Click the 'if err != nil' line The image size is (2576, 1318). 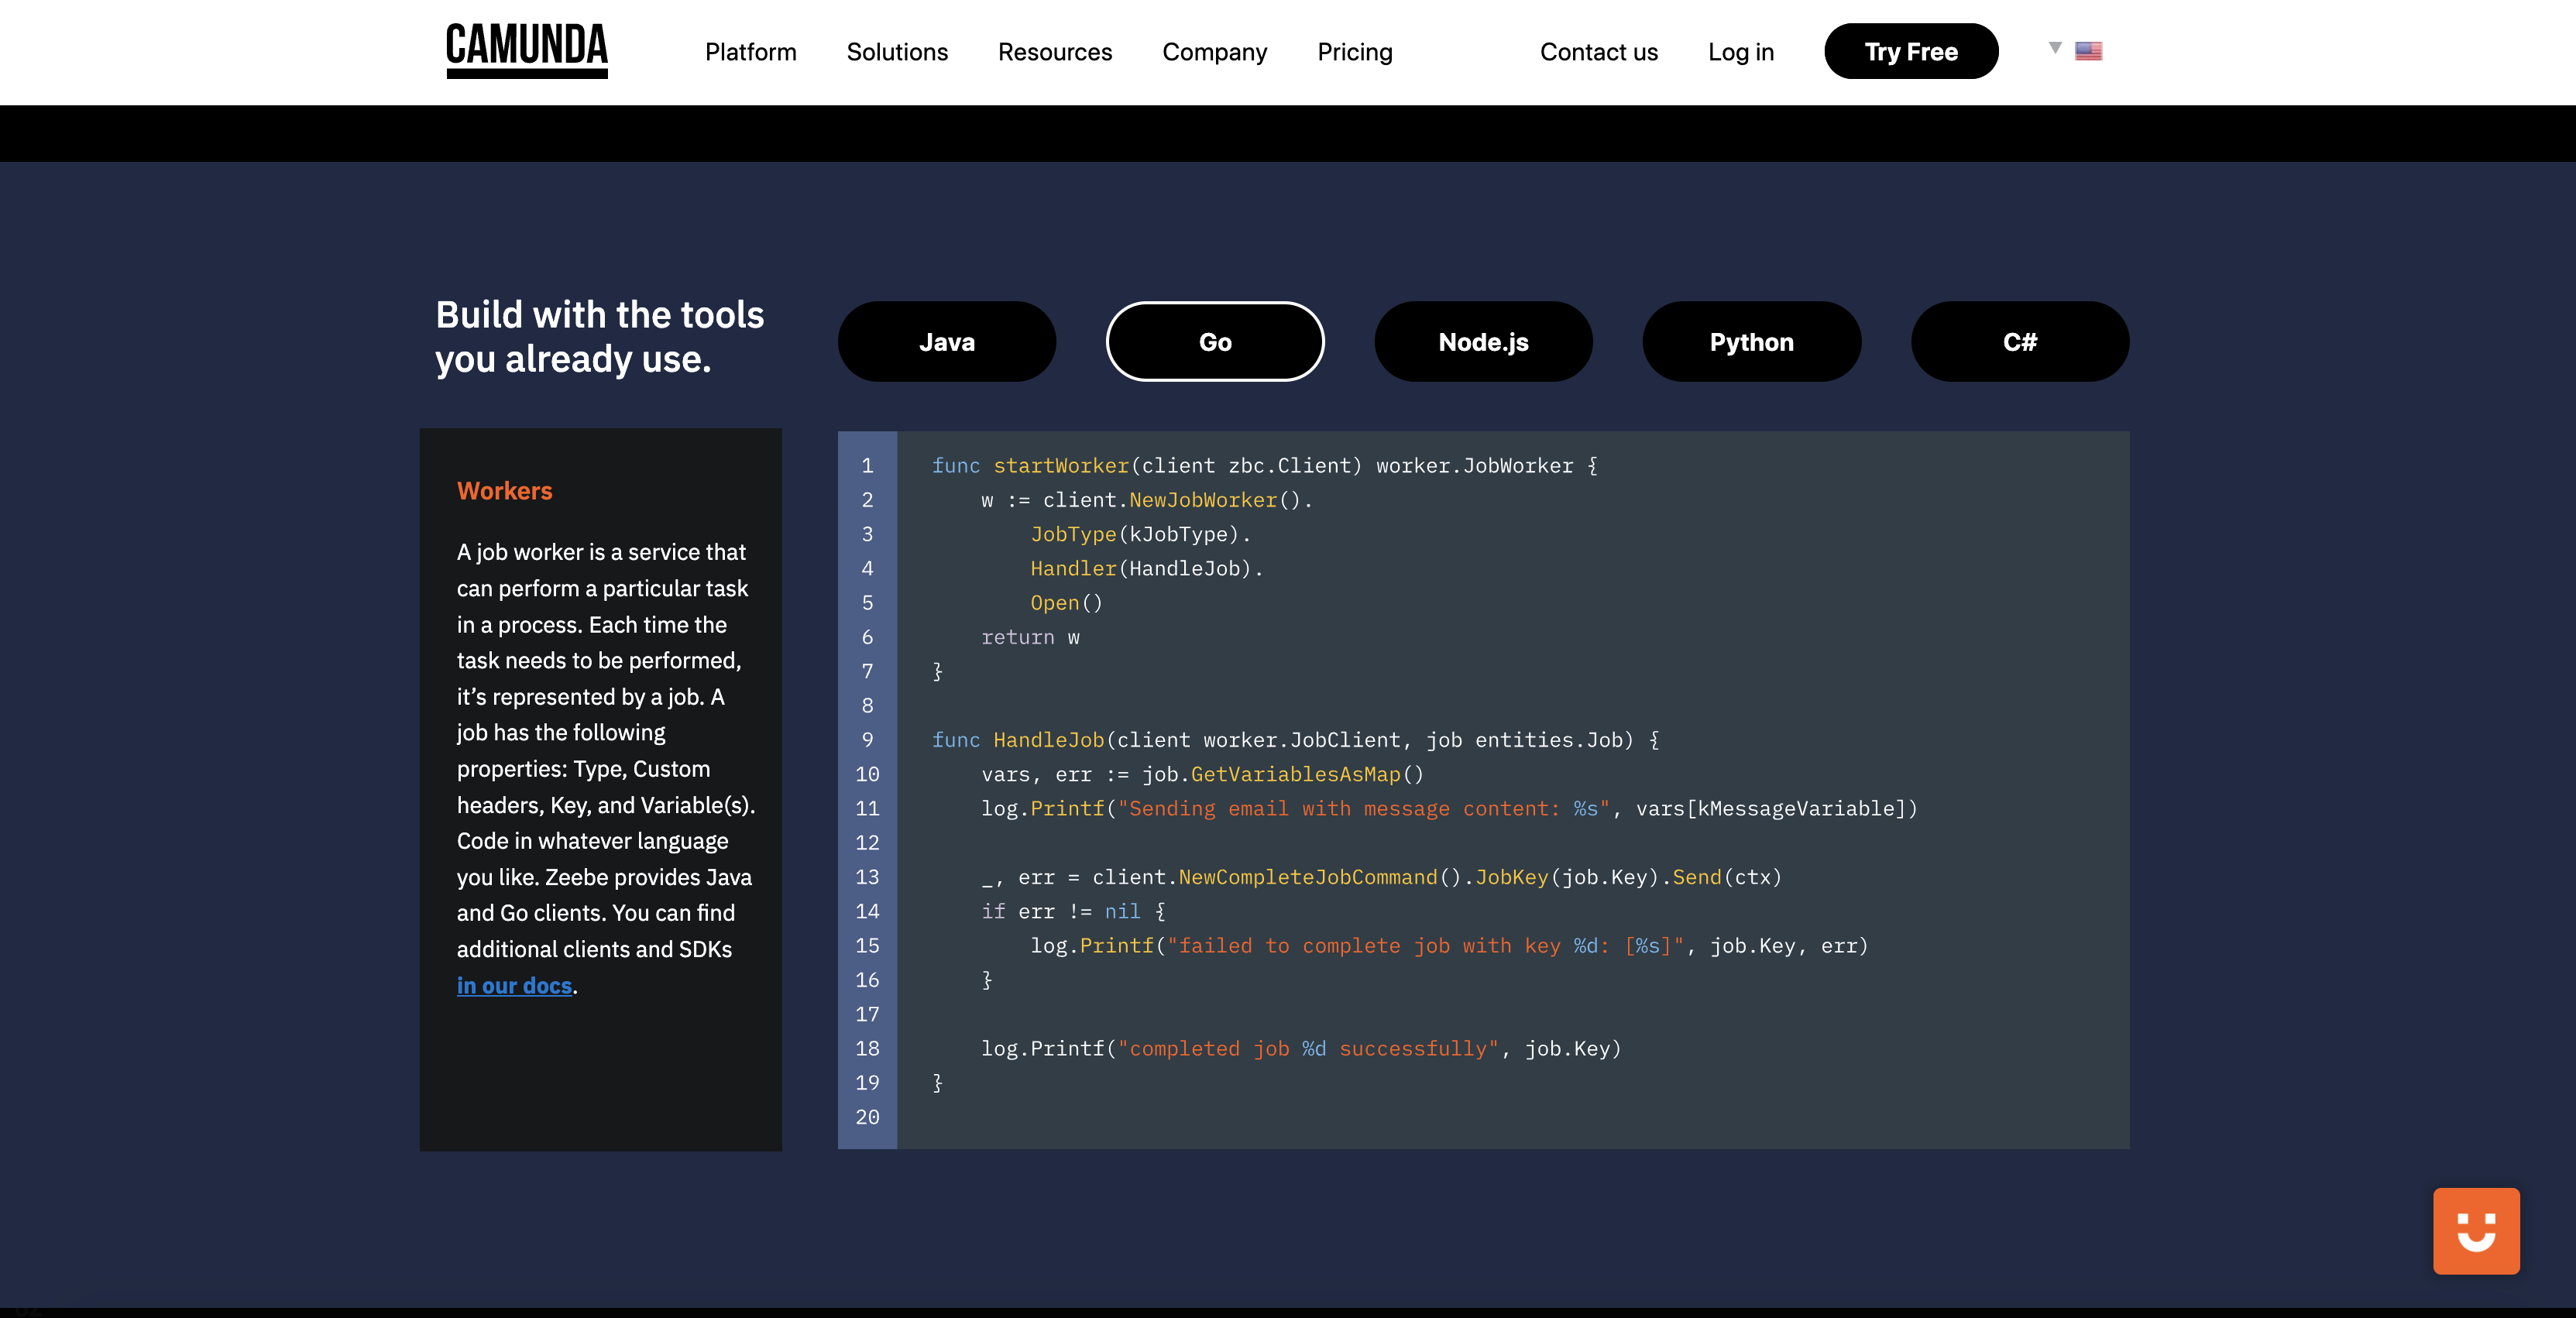1073,911
